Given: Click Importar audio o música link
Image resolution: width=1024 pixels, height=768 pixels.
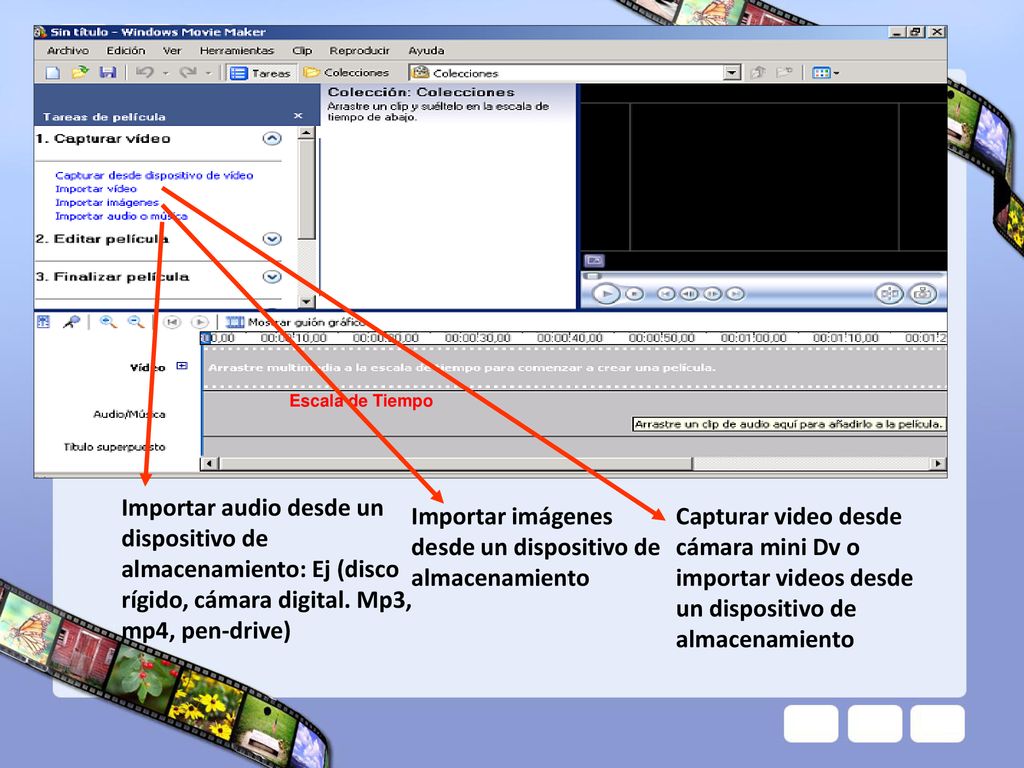Looking at the screenshot, I should tap(121, 216).
